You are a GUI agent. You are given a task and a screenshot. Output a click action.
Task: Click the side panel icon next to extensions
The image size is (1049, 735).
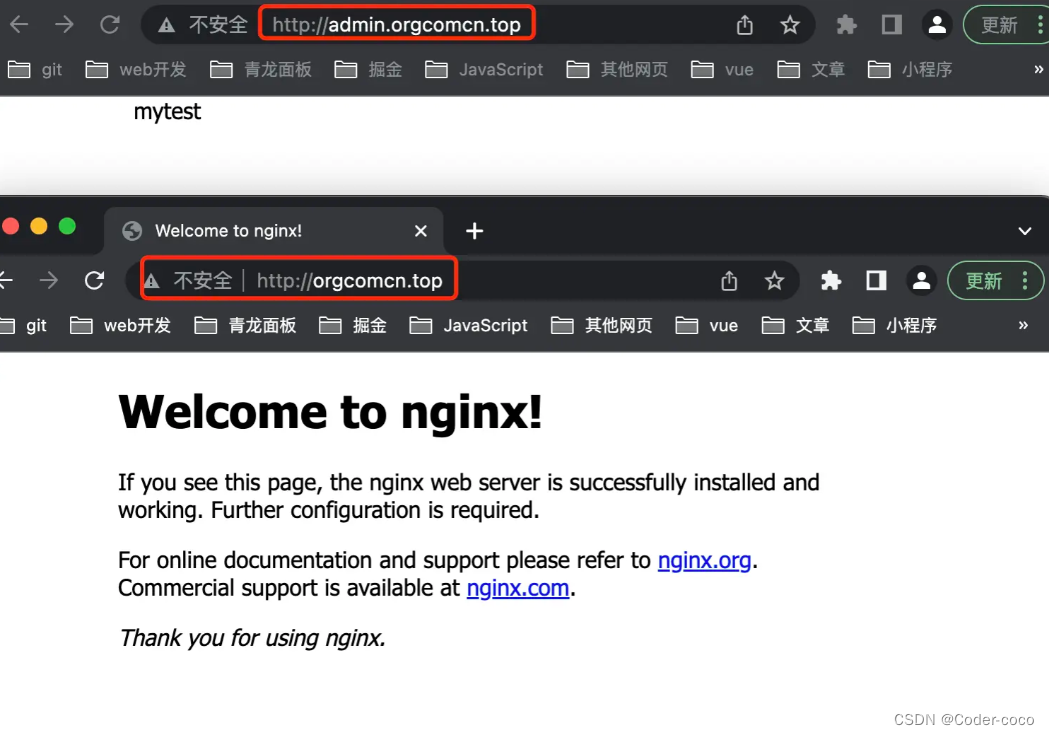click(x=891, y=26)
